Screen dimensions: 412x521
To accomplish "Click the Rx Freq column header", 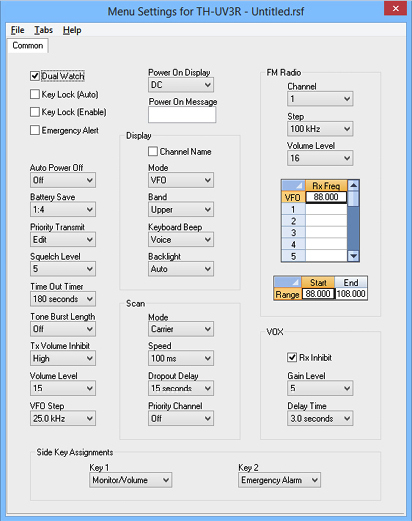I will coord(326,186).
